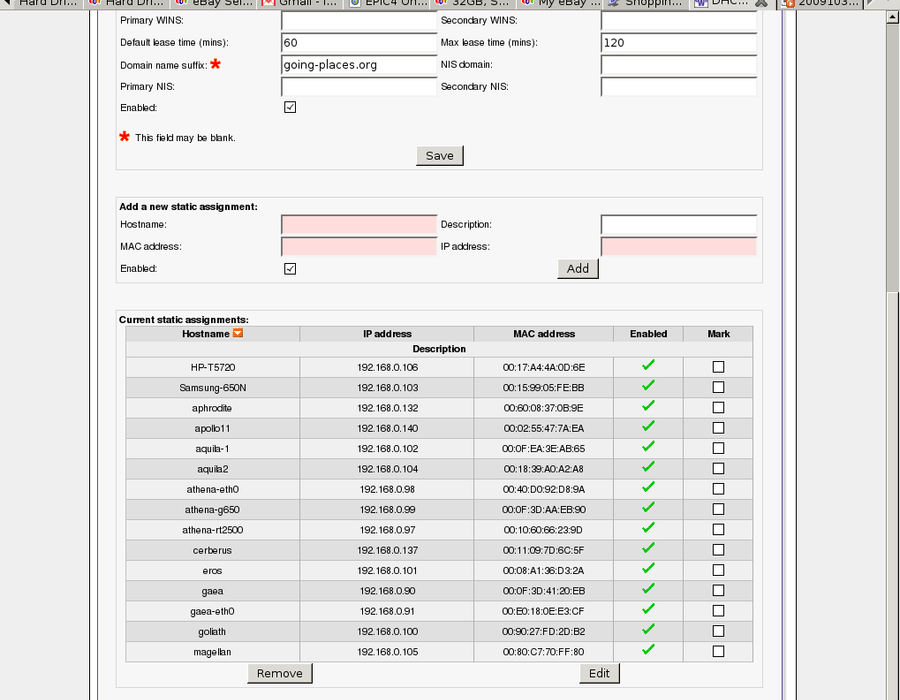Screen dimensions: 900x700
Task: Mark the goliath row checkbox
Action: [x=718, y=631]
